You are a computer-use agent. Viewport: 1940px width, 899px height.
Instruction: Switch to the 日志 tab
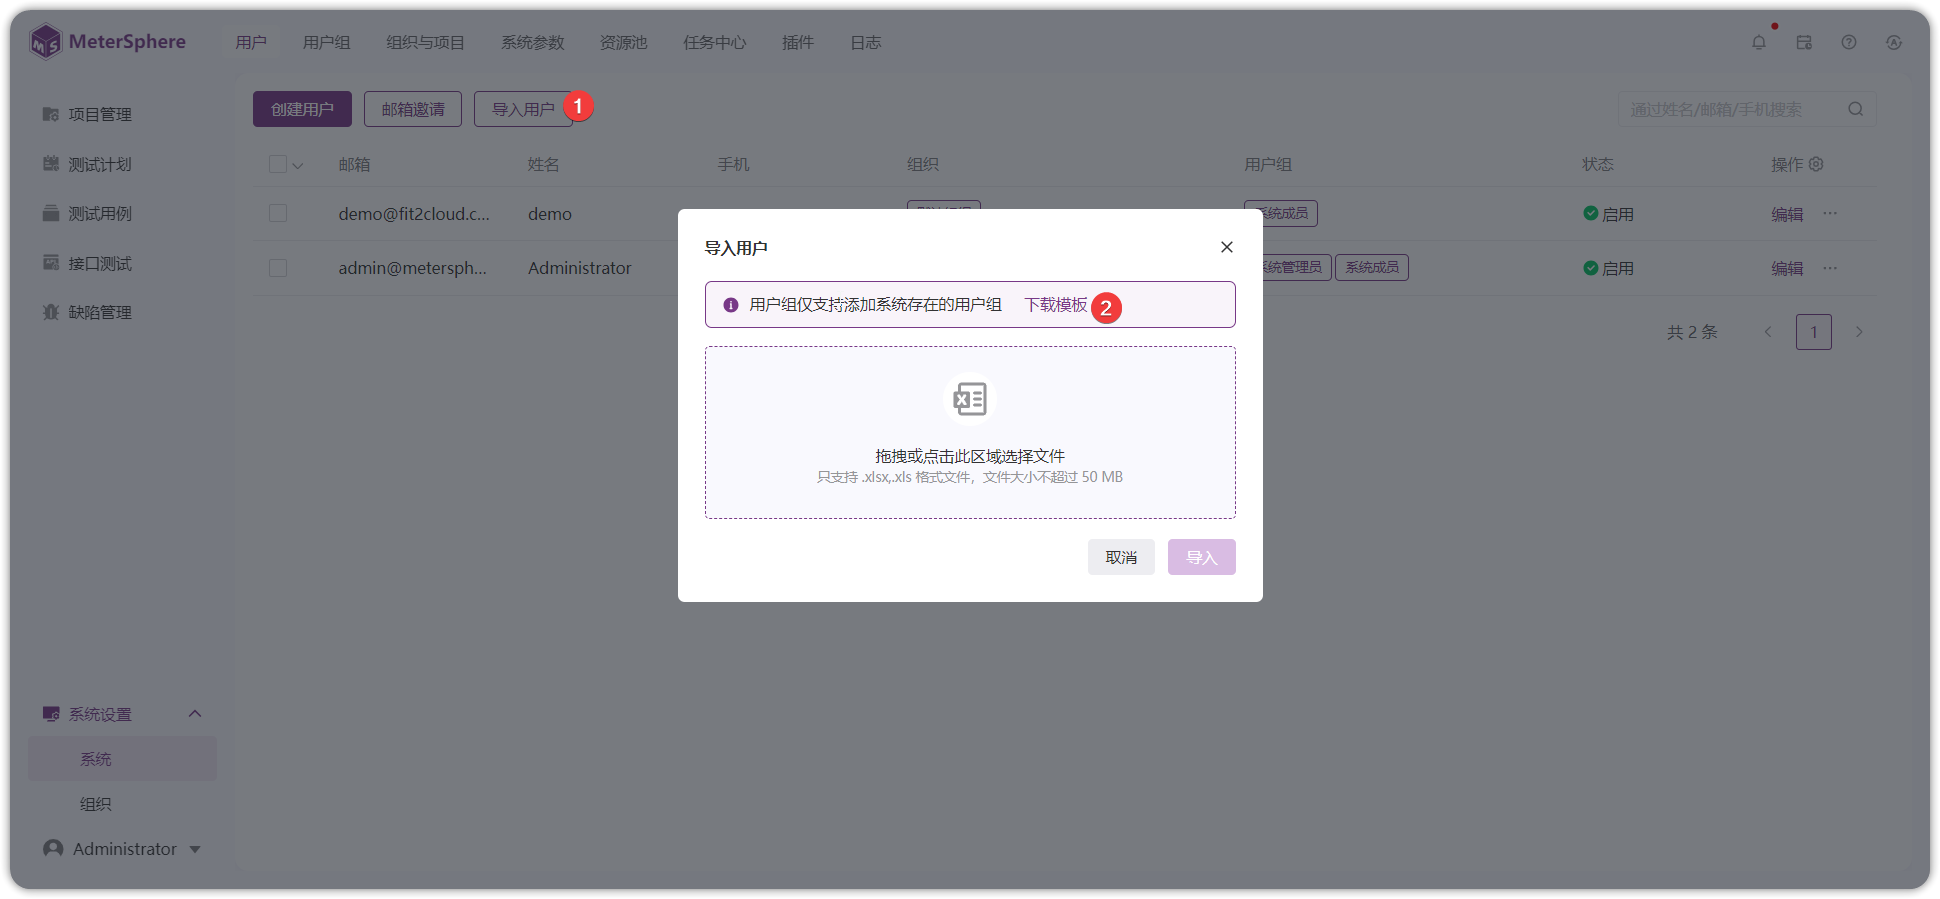[866, 42]
